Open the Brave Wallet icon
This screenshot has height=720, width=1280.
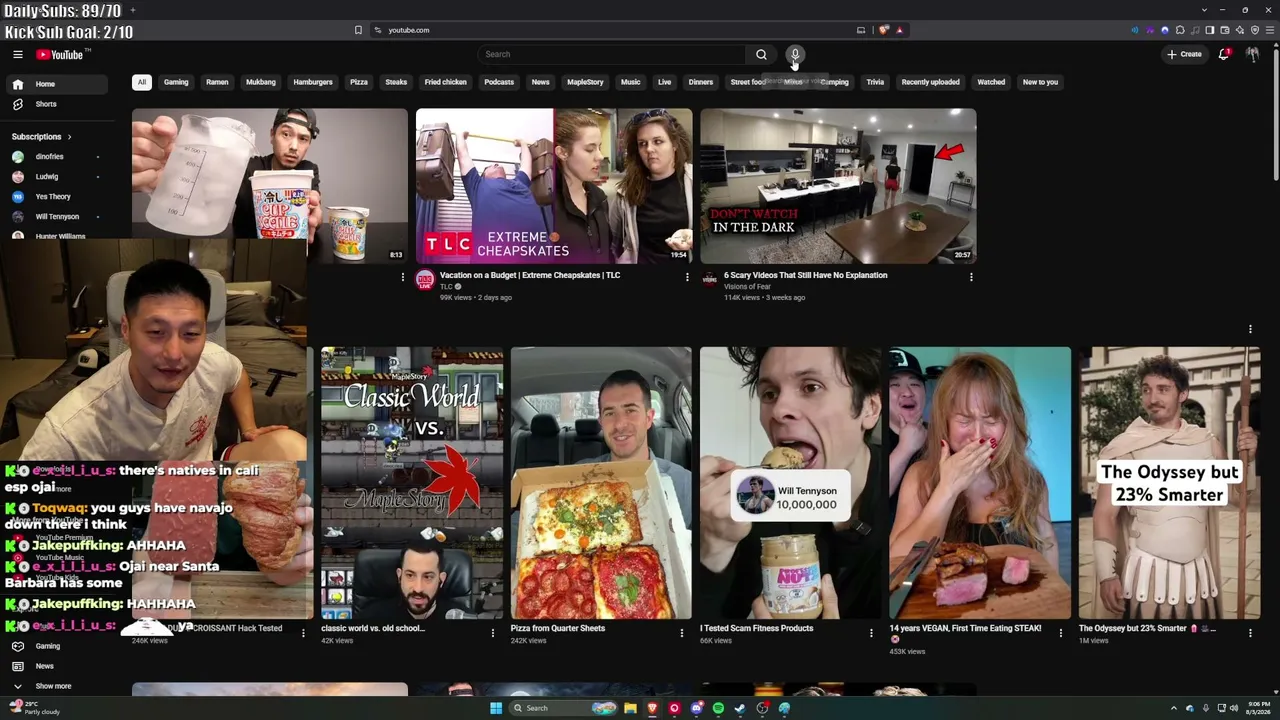pyautogui.click(x=1225, y=30)
